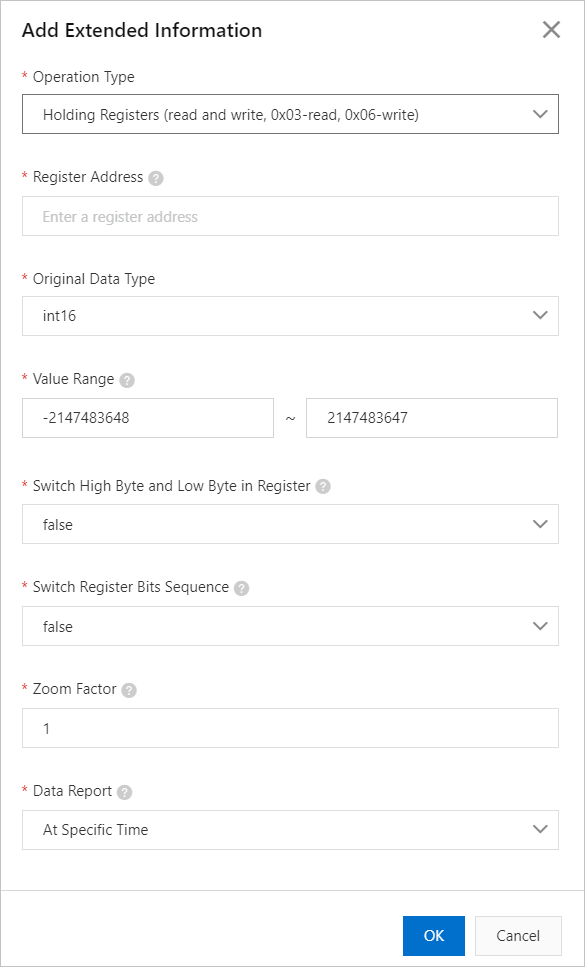585x967 pixels.
Task: Click the Operation Type dropdown chevron
Action: click(540, 113)
